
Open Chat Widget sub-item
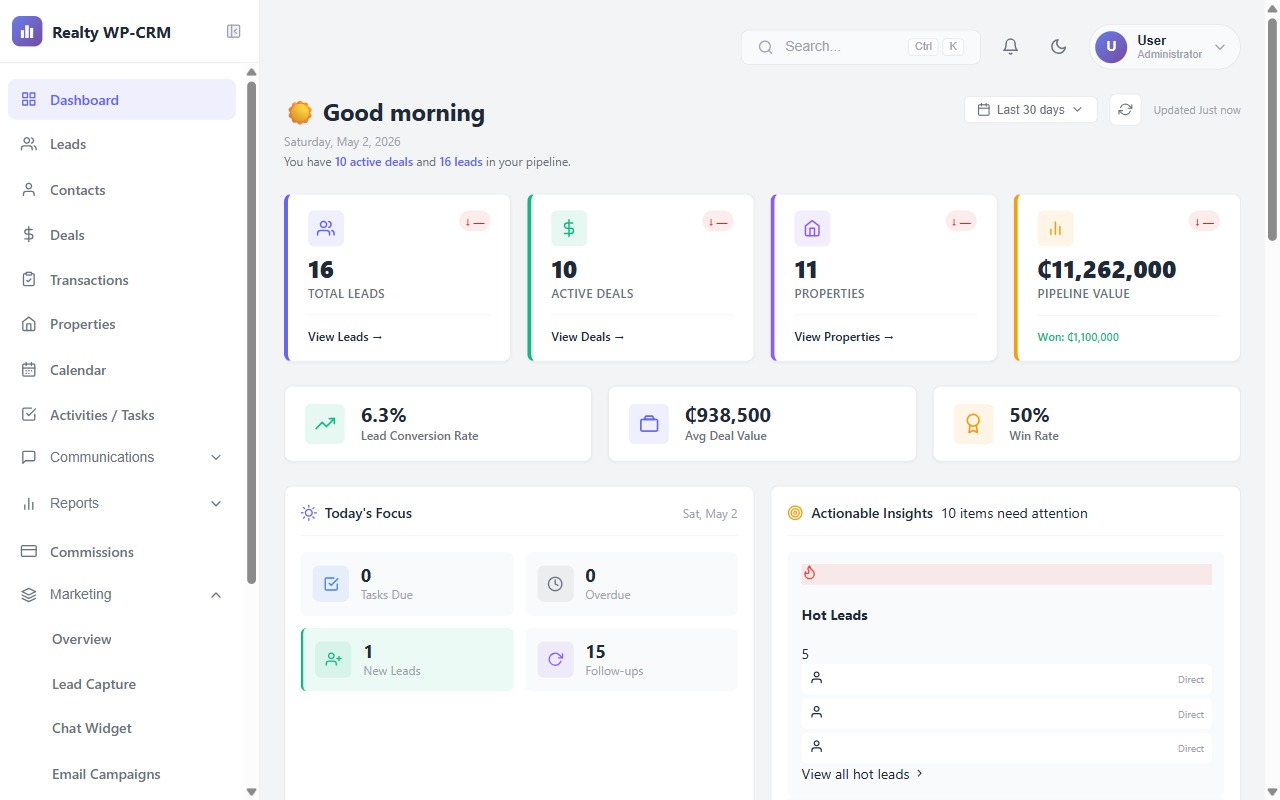pos(92,728)
